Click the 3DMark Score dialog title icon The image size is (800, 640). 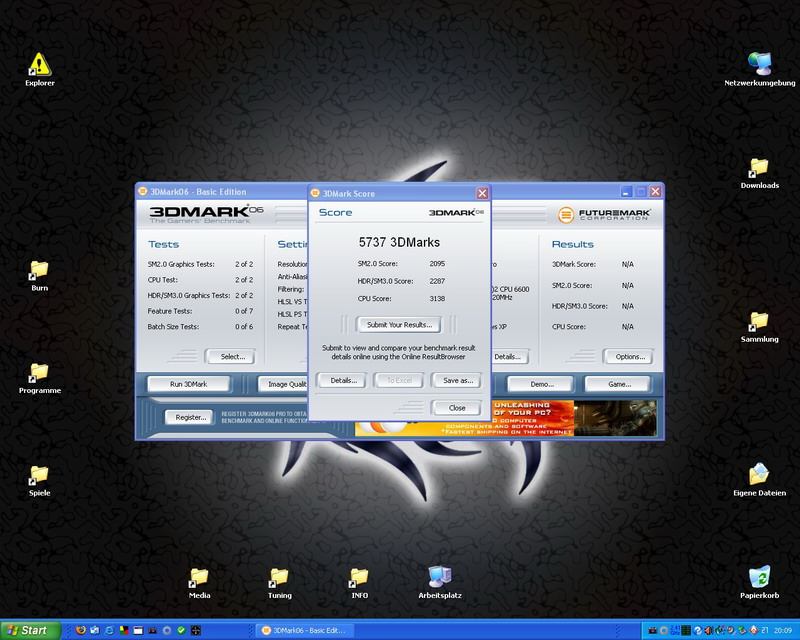[315, 193]
